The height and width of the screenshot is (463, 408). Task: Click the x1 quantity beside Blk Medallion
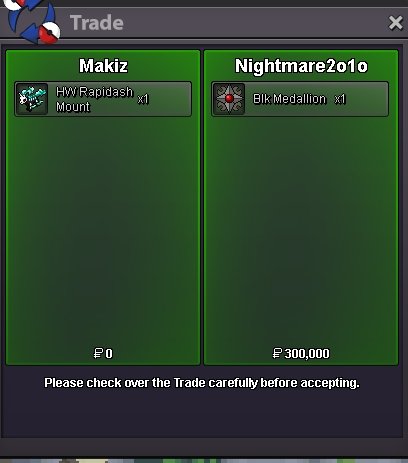[x=340, y=99]
